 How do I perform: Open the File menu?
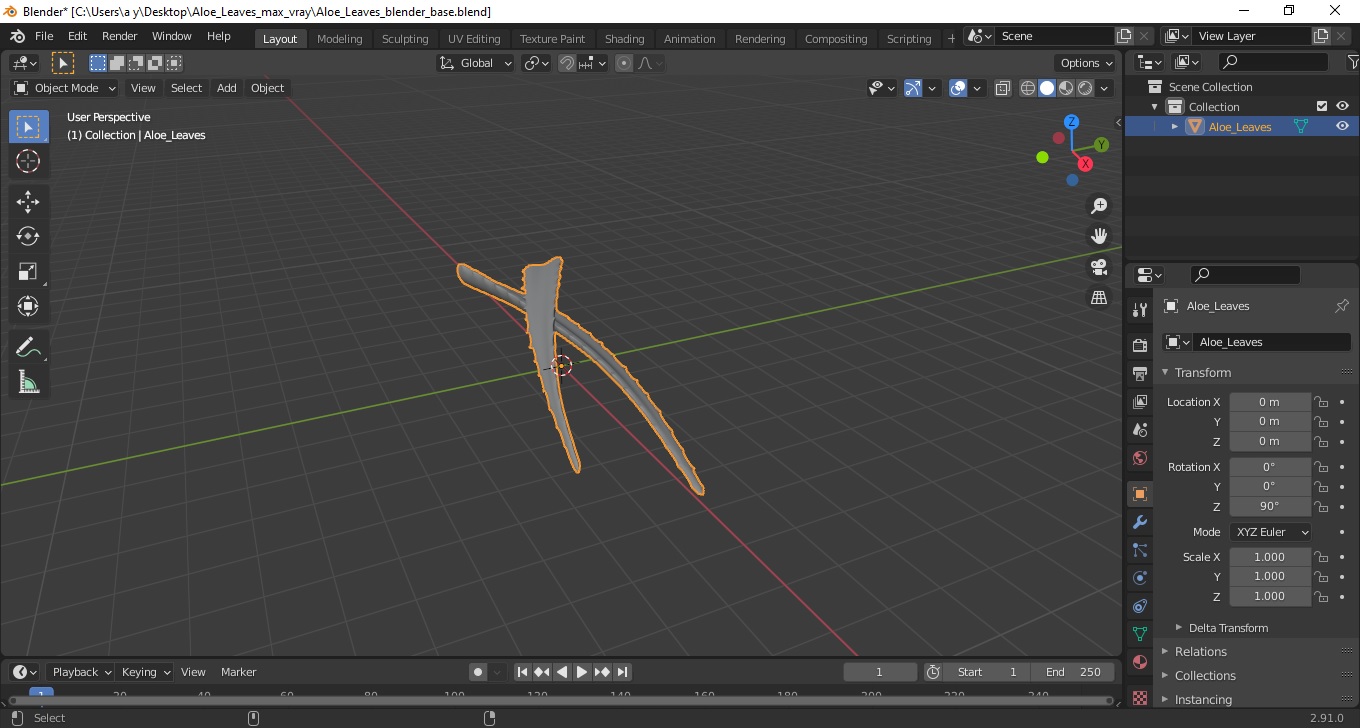click(44, 36)
